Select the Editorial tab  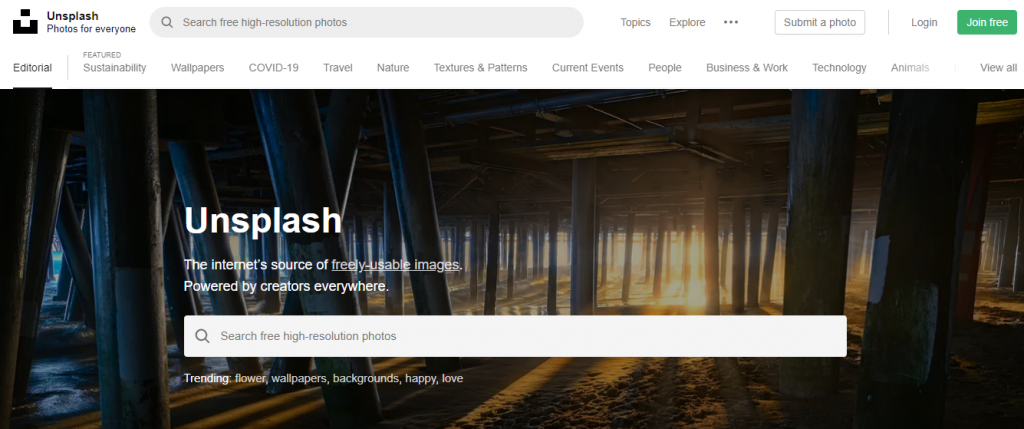pyautogui.click(x=32, y=67)
